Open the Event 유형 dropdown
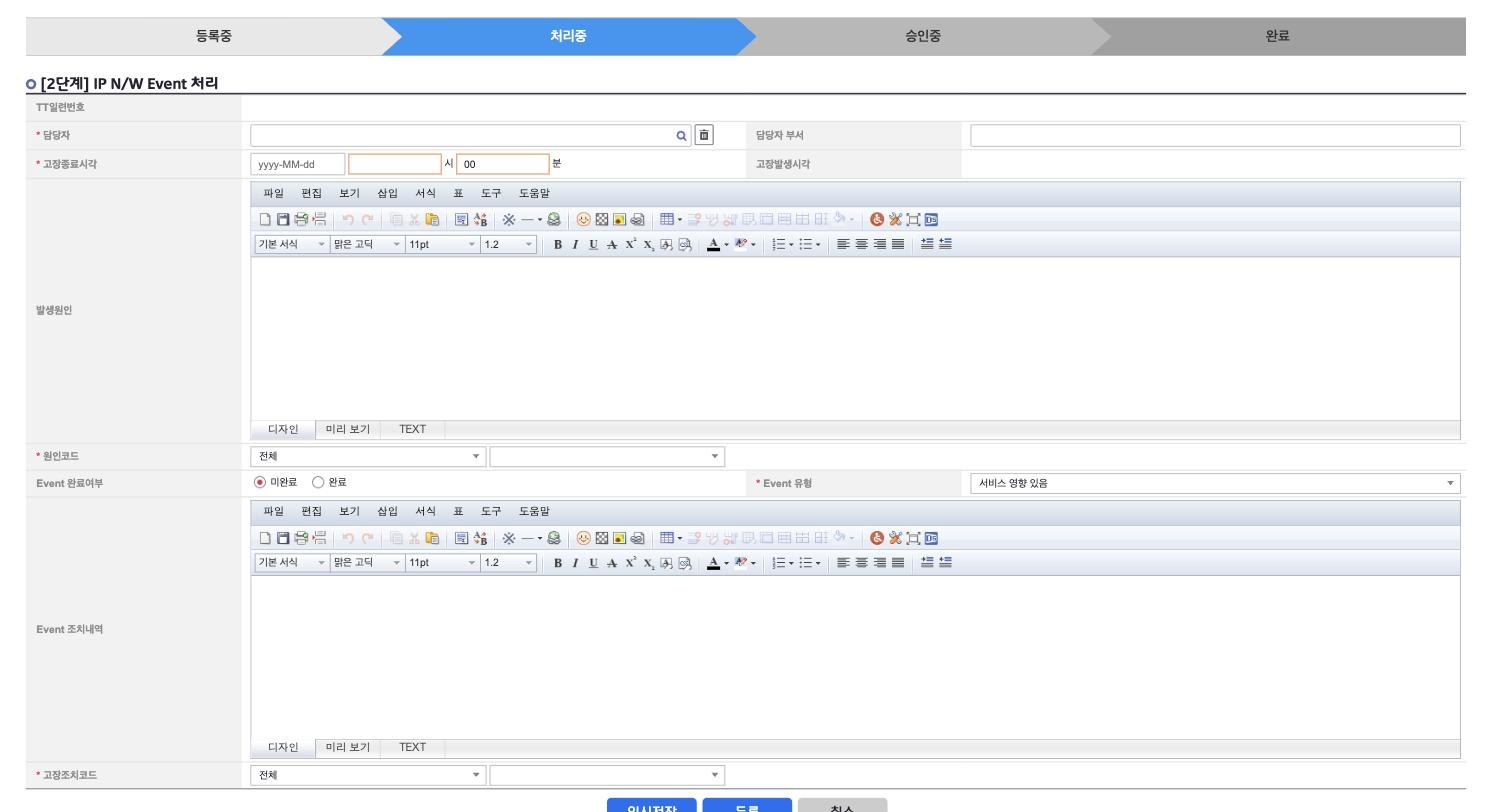 tap(1215, 484)
